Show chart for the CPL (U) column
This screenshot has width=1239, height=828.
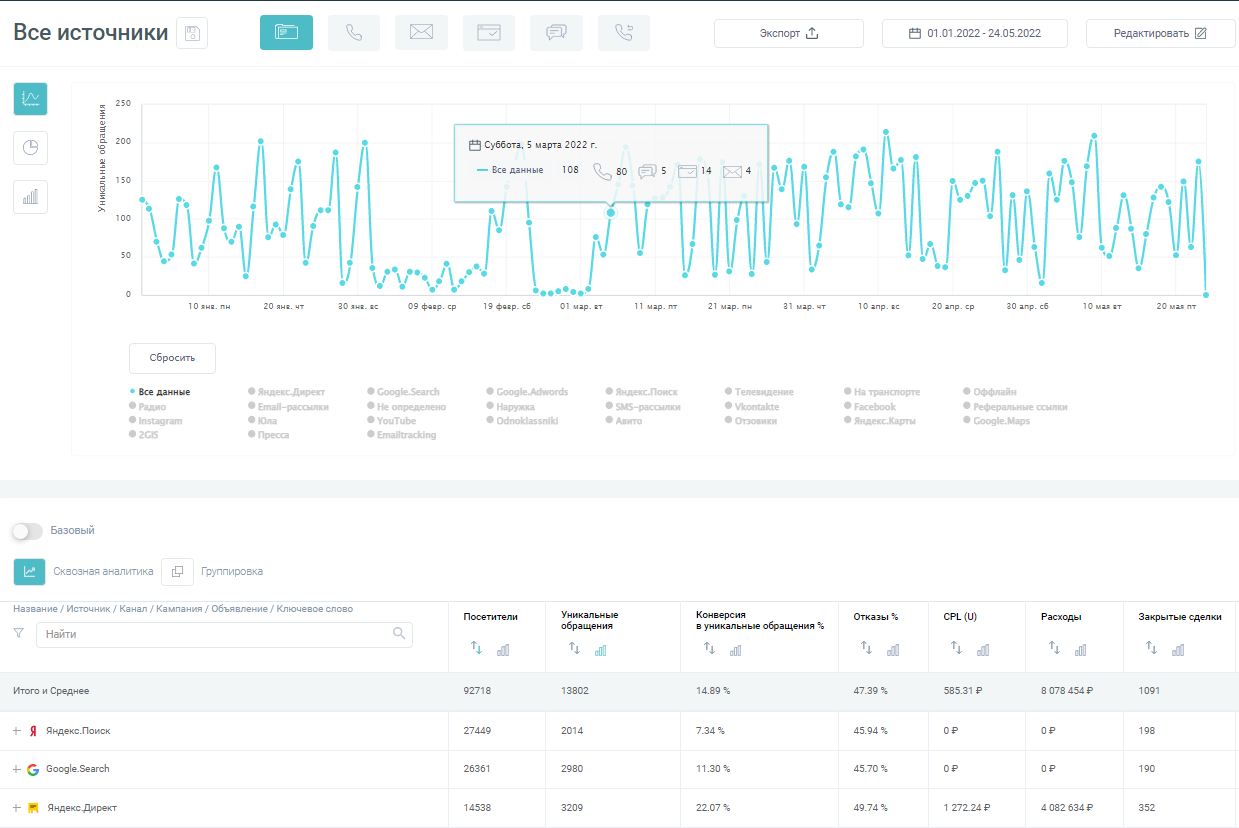(x=983, y=650)
